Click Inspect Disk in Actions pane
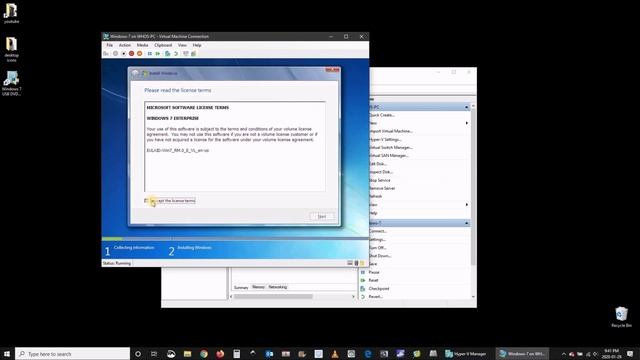 [381, 172]
